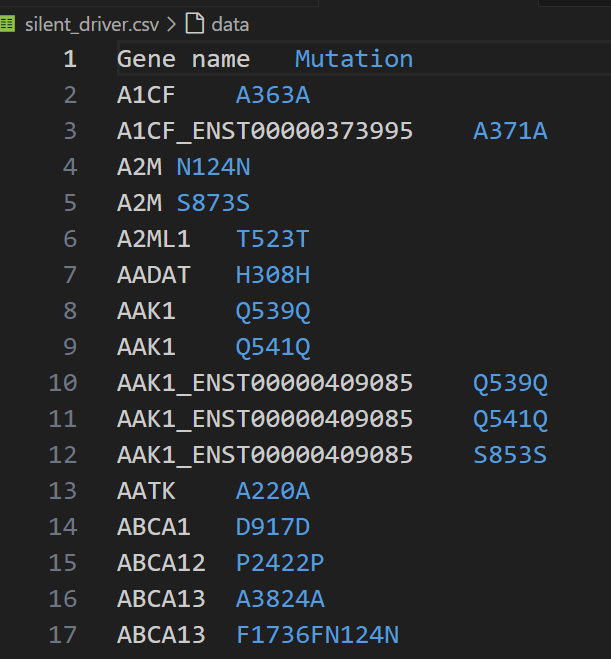This screenshot has height=659, width=611.
Task: Click the csv file icon in breadcrumb
Action: pyautogui.click(x=7, y=24)
